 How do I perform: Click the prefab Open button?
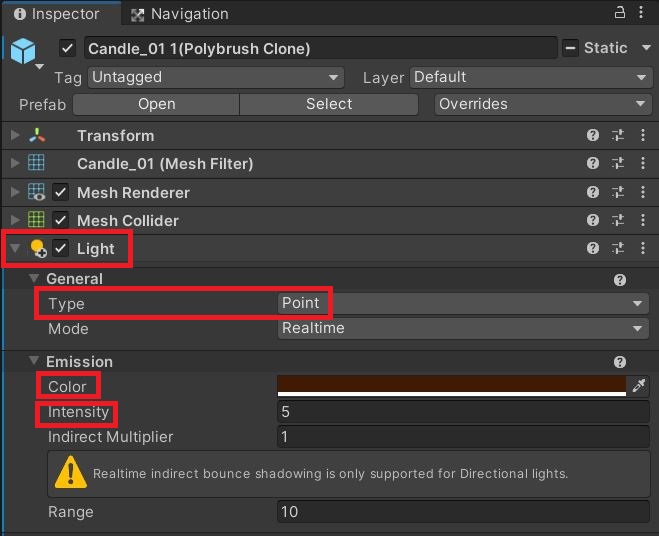156,104
